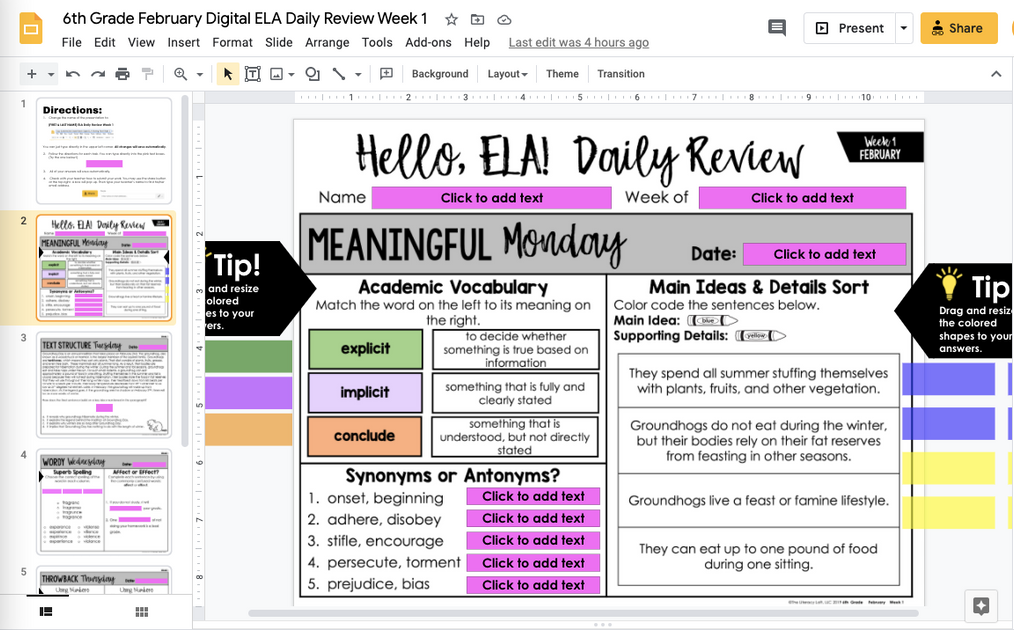Viewport: 1014px width, 630px height.
Task: Collapse the toolbar with the chevron
Action: [x=997, y=73]
